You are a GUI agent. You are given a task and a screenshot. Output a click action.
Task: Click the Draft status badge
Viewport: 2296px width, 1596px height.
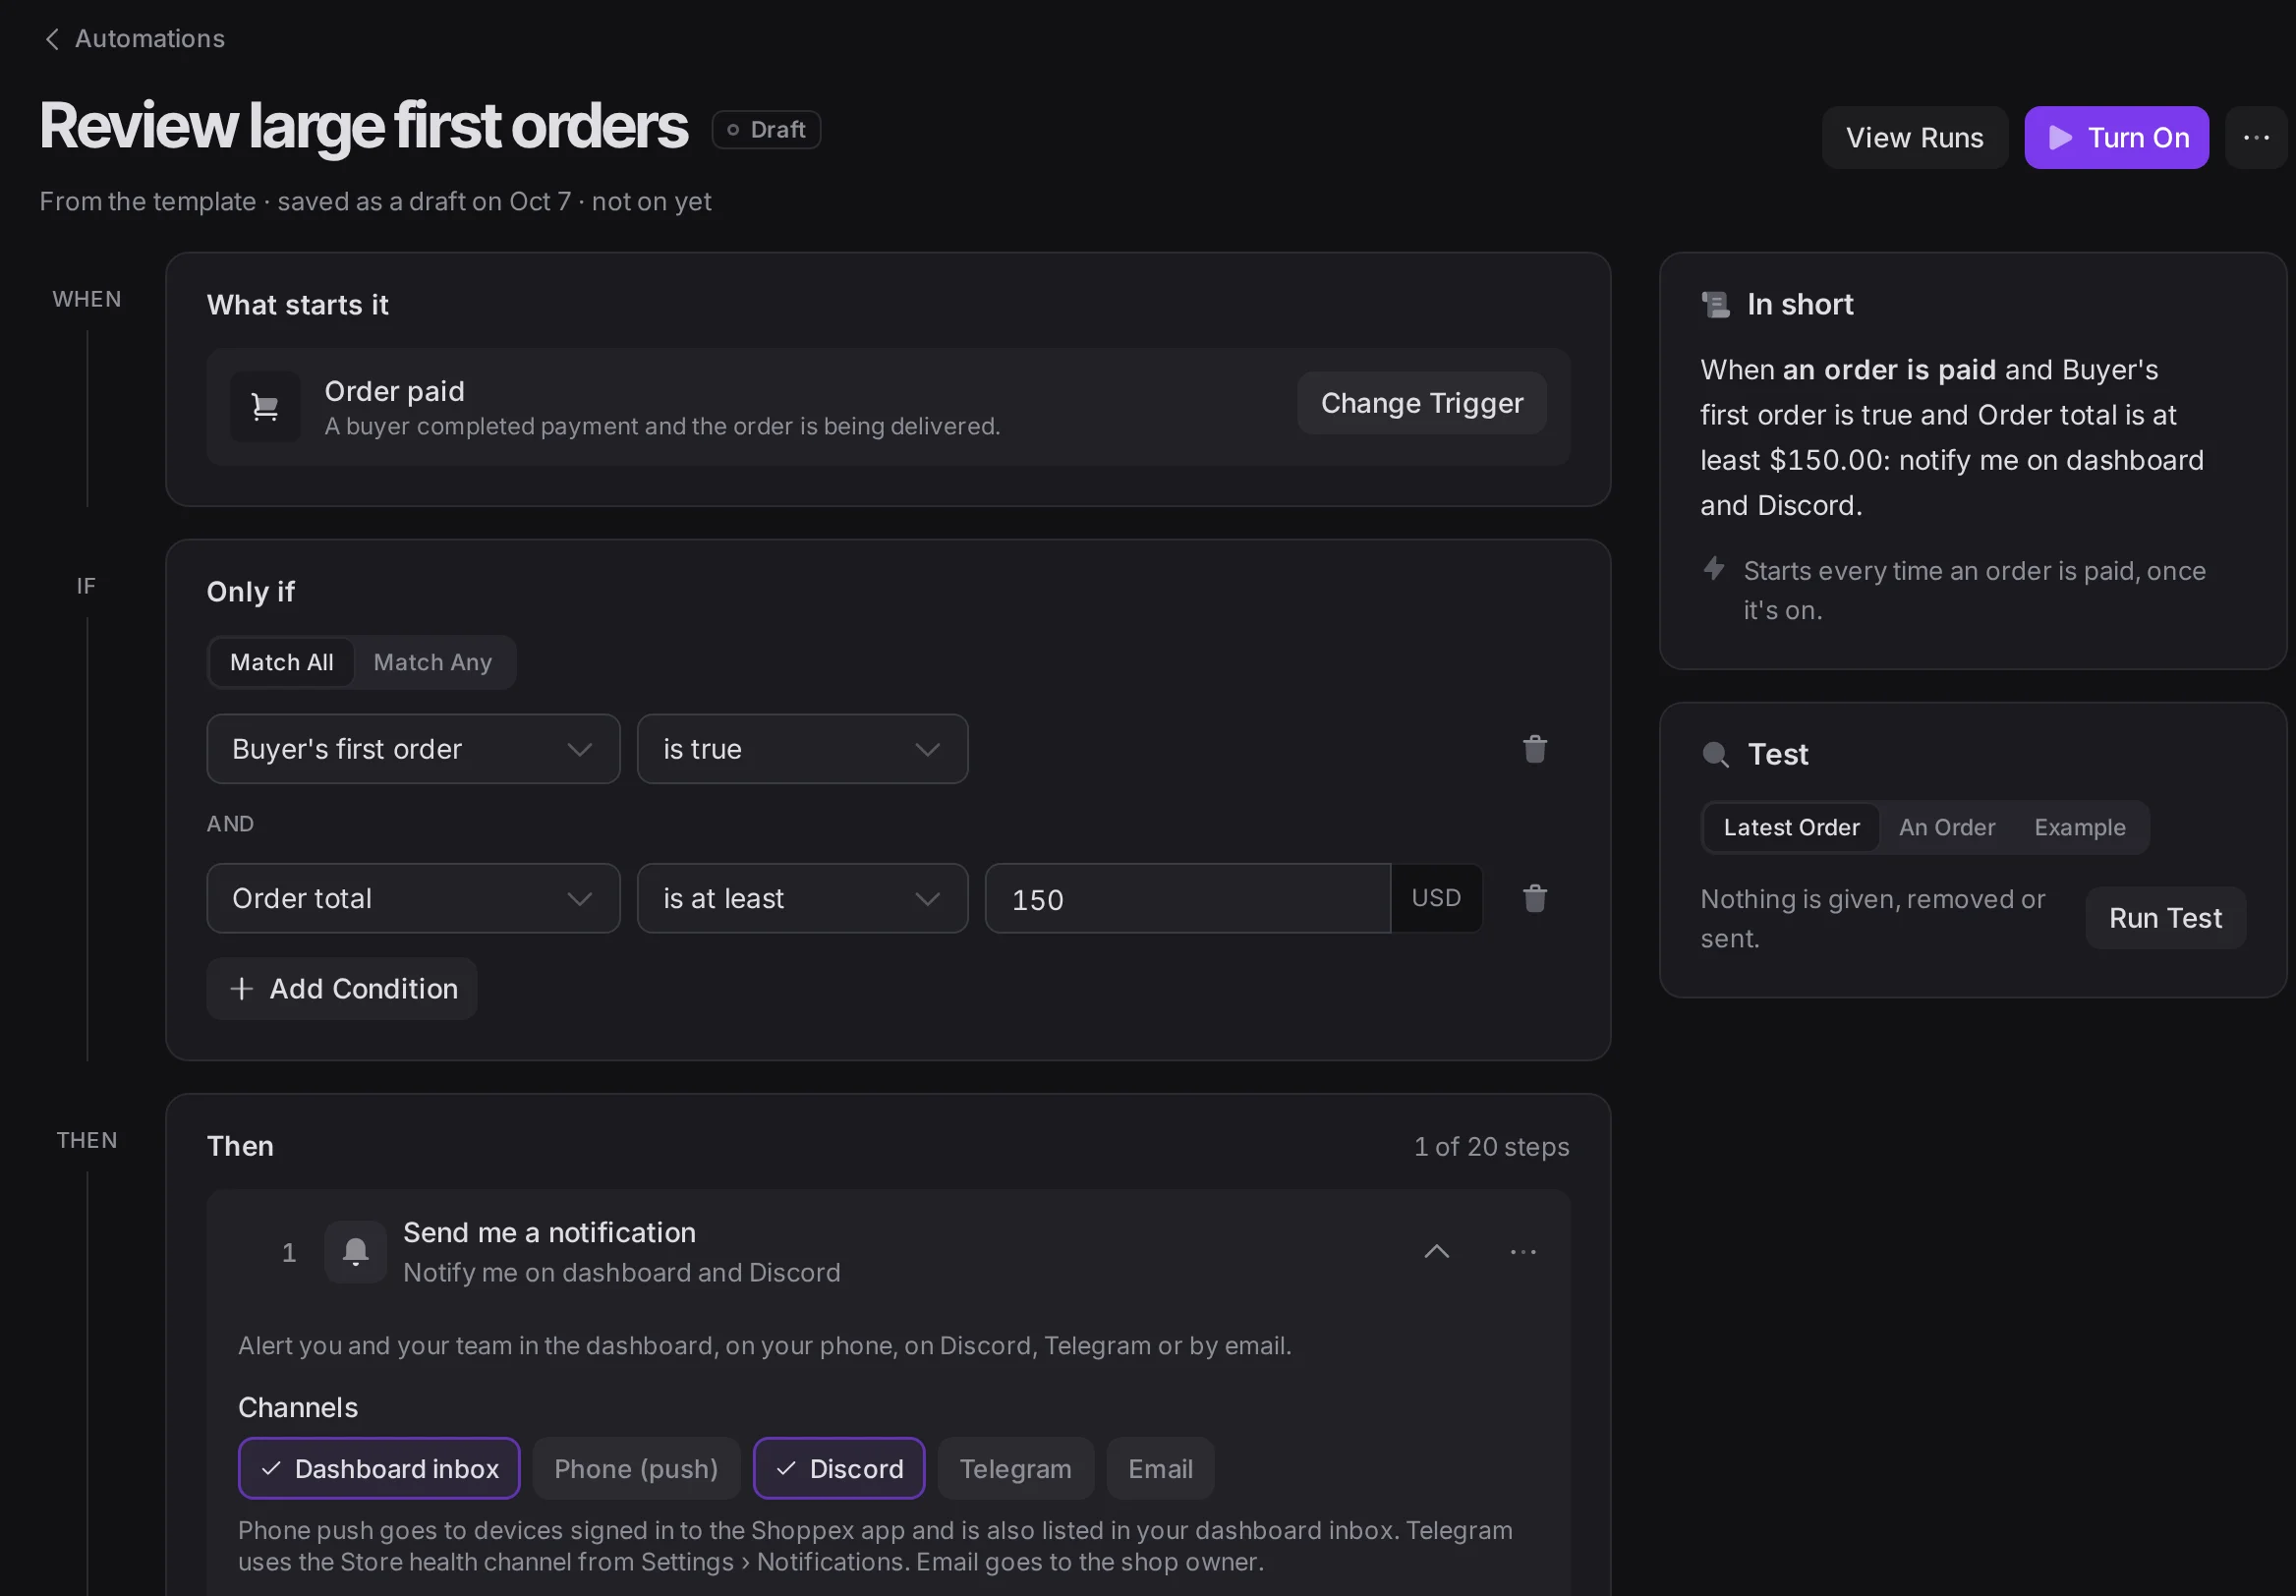click(766, 130)
